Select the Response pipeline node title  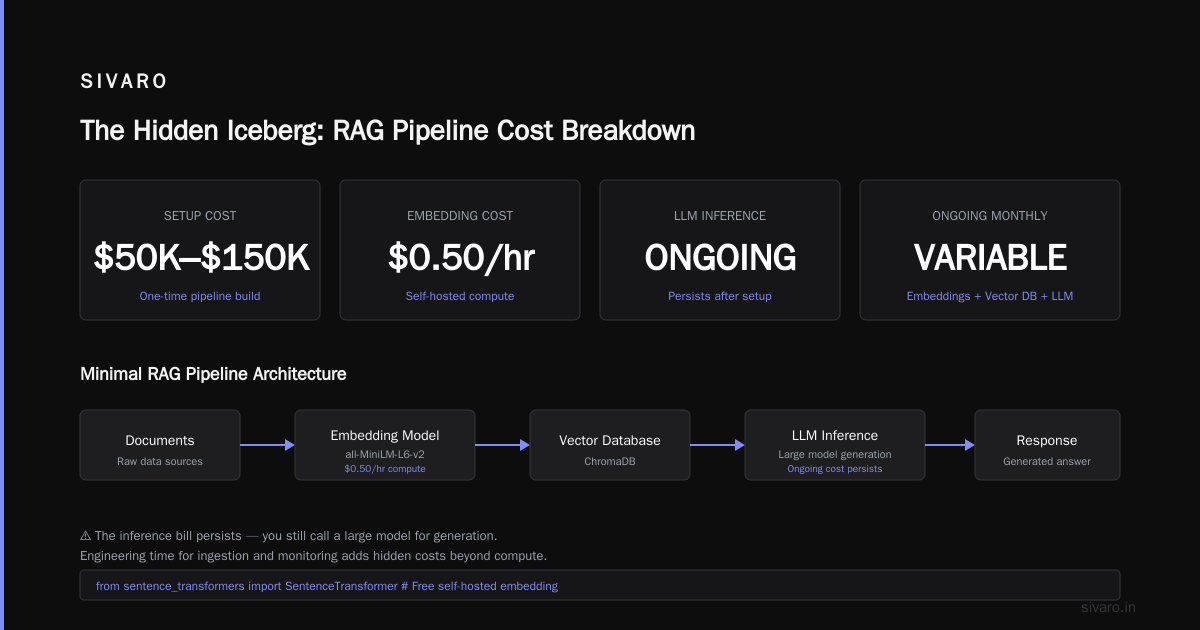click(x=1047, y=440)
